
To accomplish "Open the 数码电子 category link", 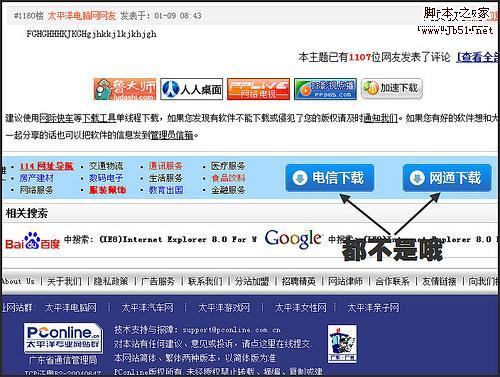I will 106,178.
